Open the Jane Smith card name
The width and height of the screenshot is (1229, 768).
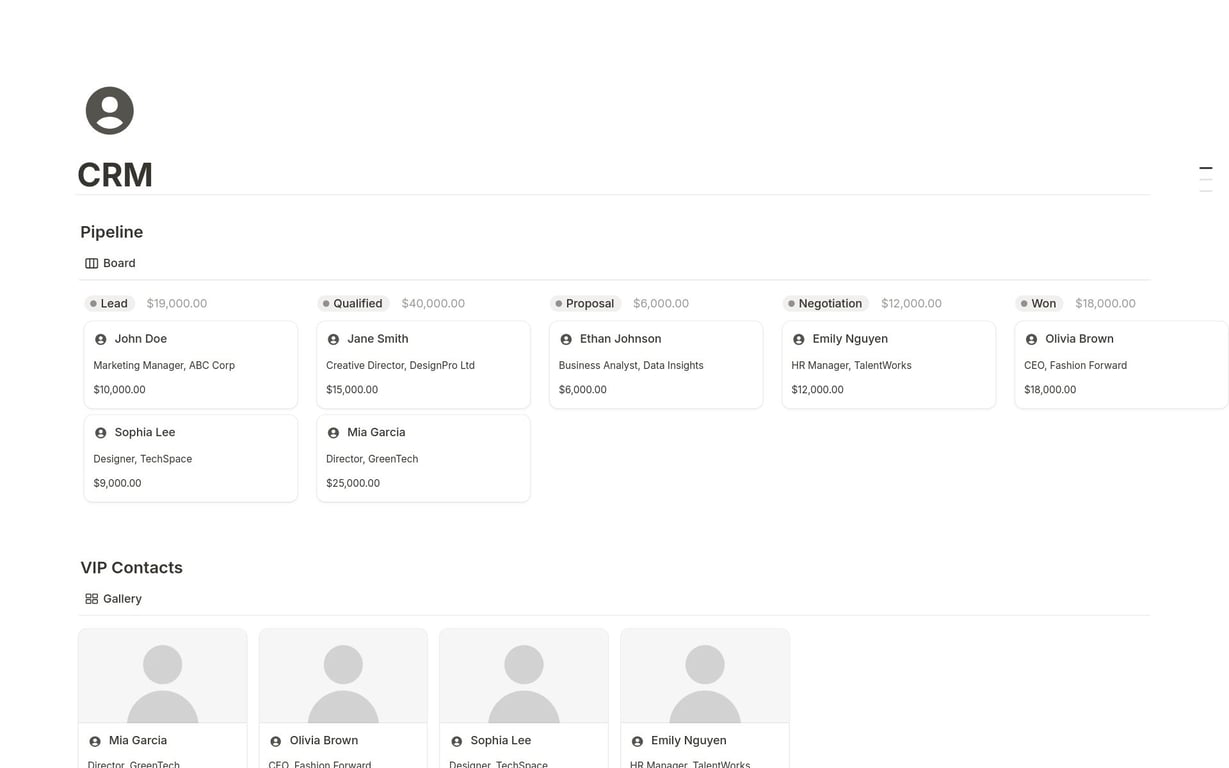[378, 339]
